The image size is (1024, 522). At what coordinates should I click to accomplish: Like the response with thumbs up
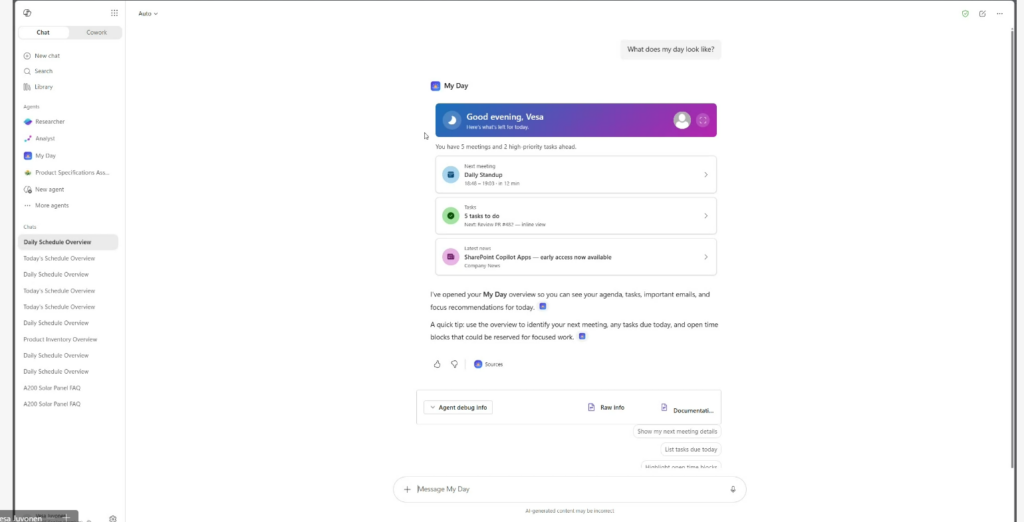437,364
